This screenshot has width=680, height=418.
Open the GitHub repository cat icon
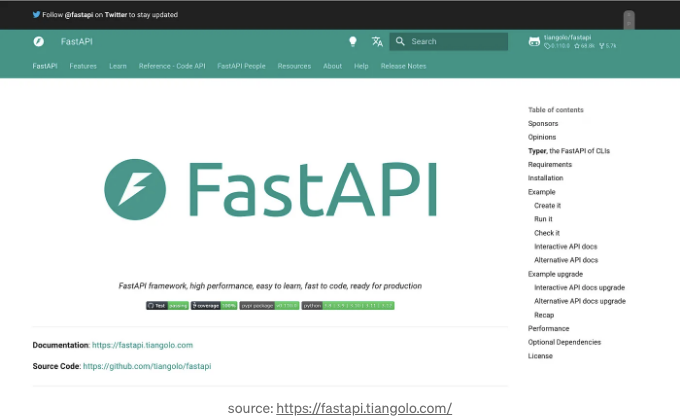[x=534, y=42]
